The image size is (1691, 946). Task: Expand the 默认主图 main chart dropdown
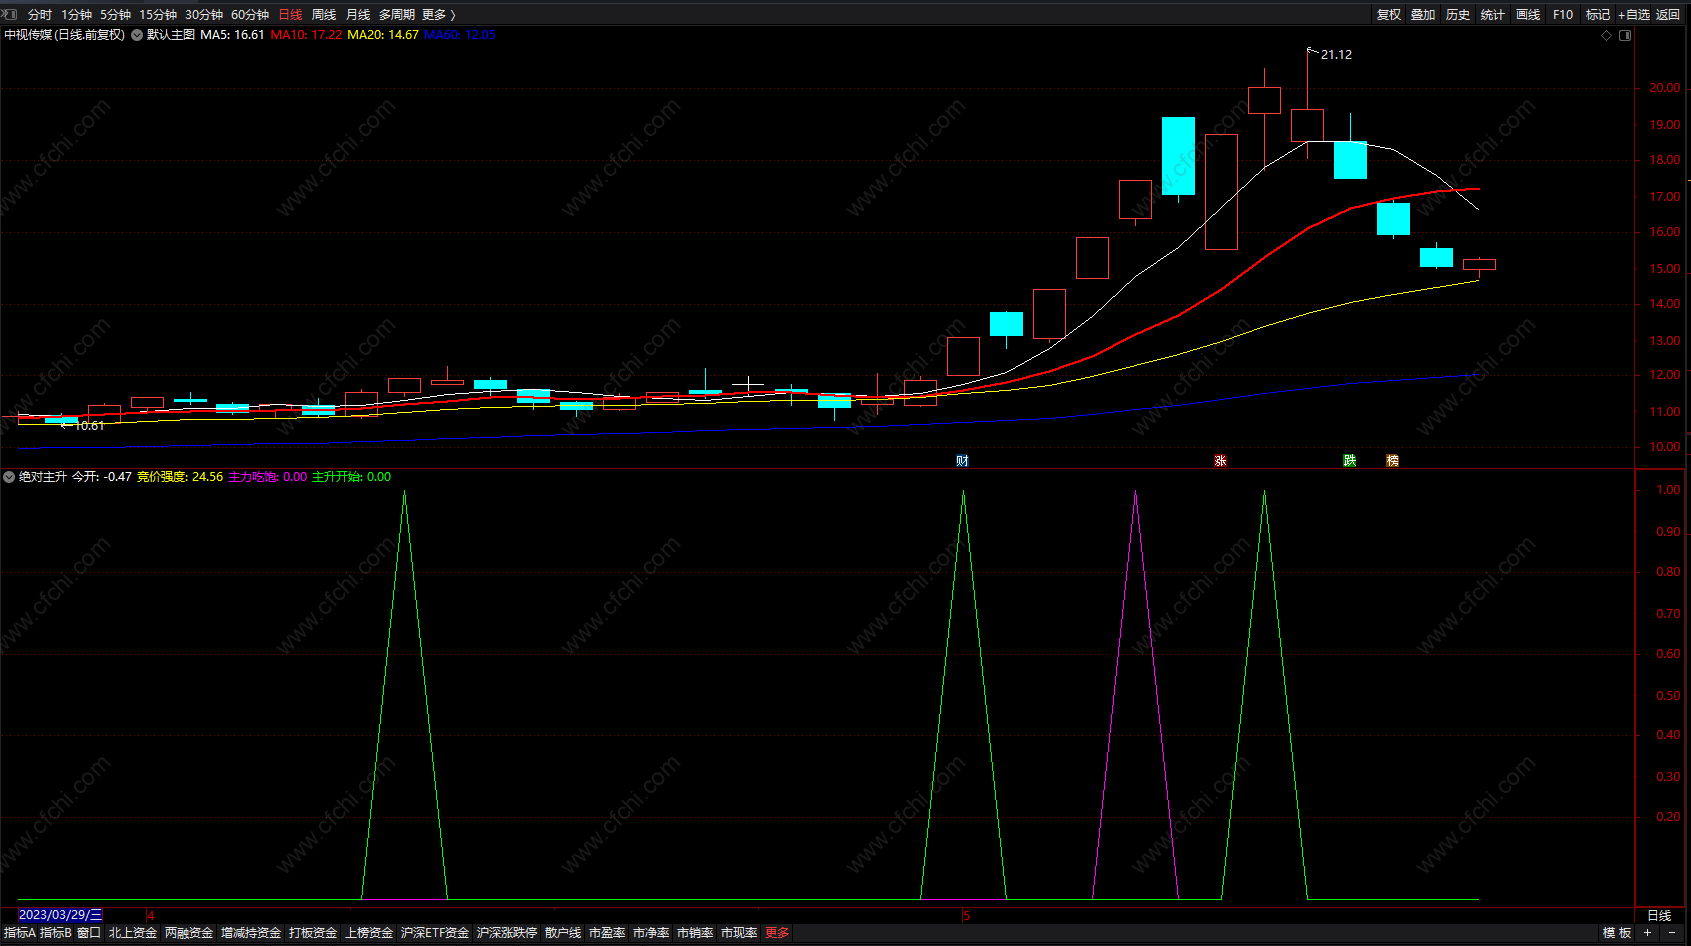137,35
